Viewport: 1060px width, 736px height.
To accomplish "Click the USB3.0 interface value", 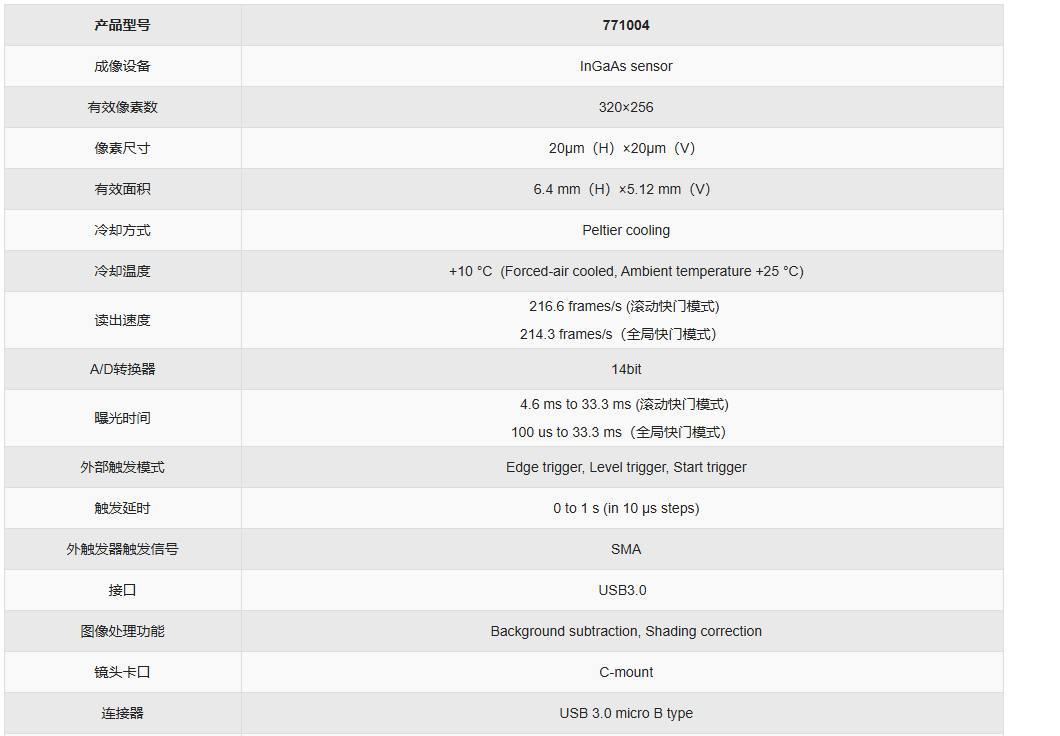I will click(x=622, y=590).
